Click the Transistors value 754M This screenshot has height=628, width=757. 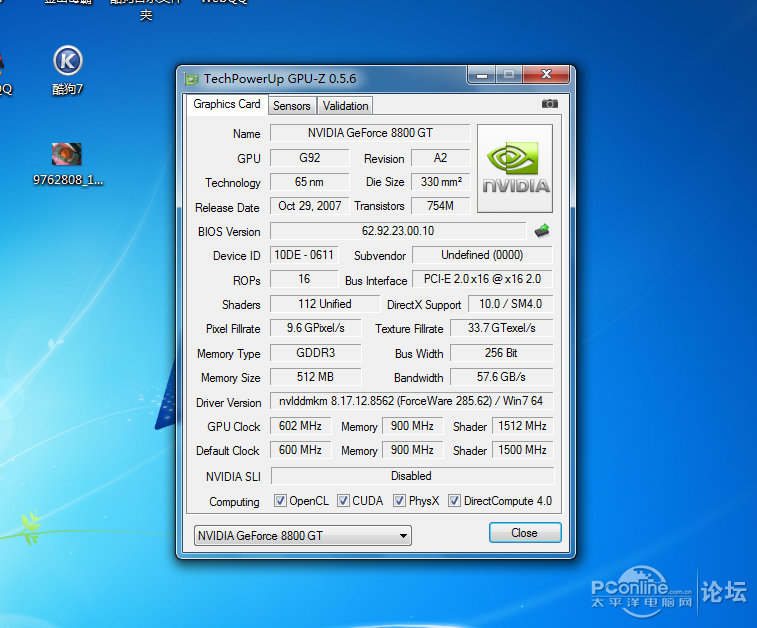(x=440, y=206)
